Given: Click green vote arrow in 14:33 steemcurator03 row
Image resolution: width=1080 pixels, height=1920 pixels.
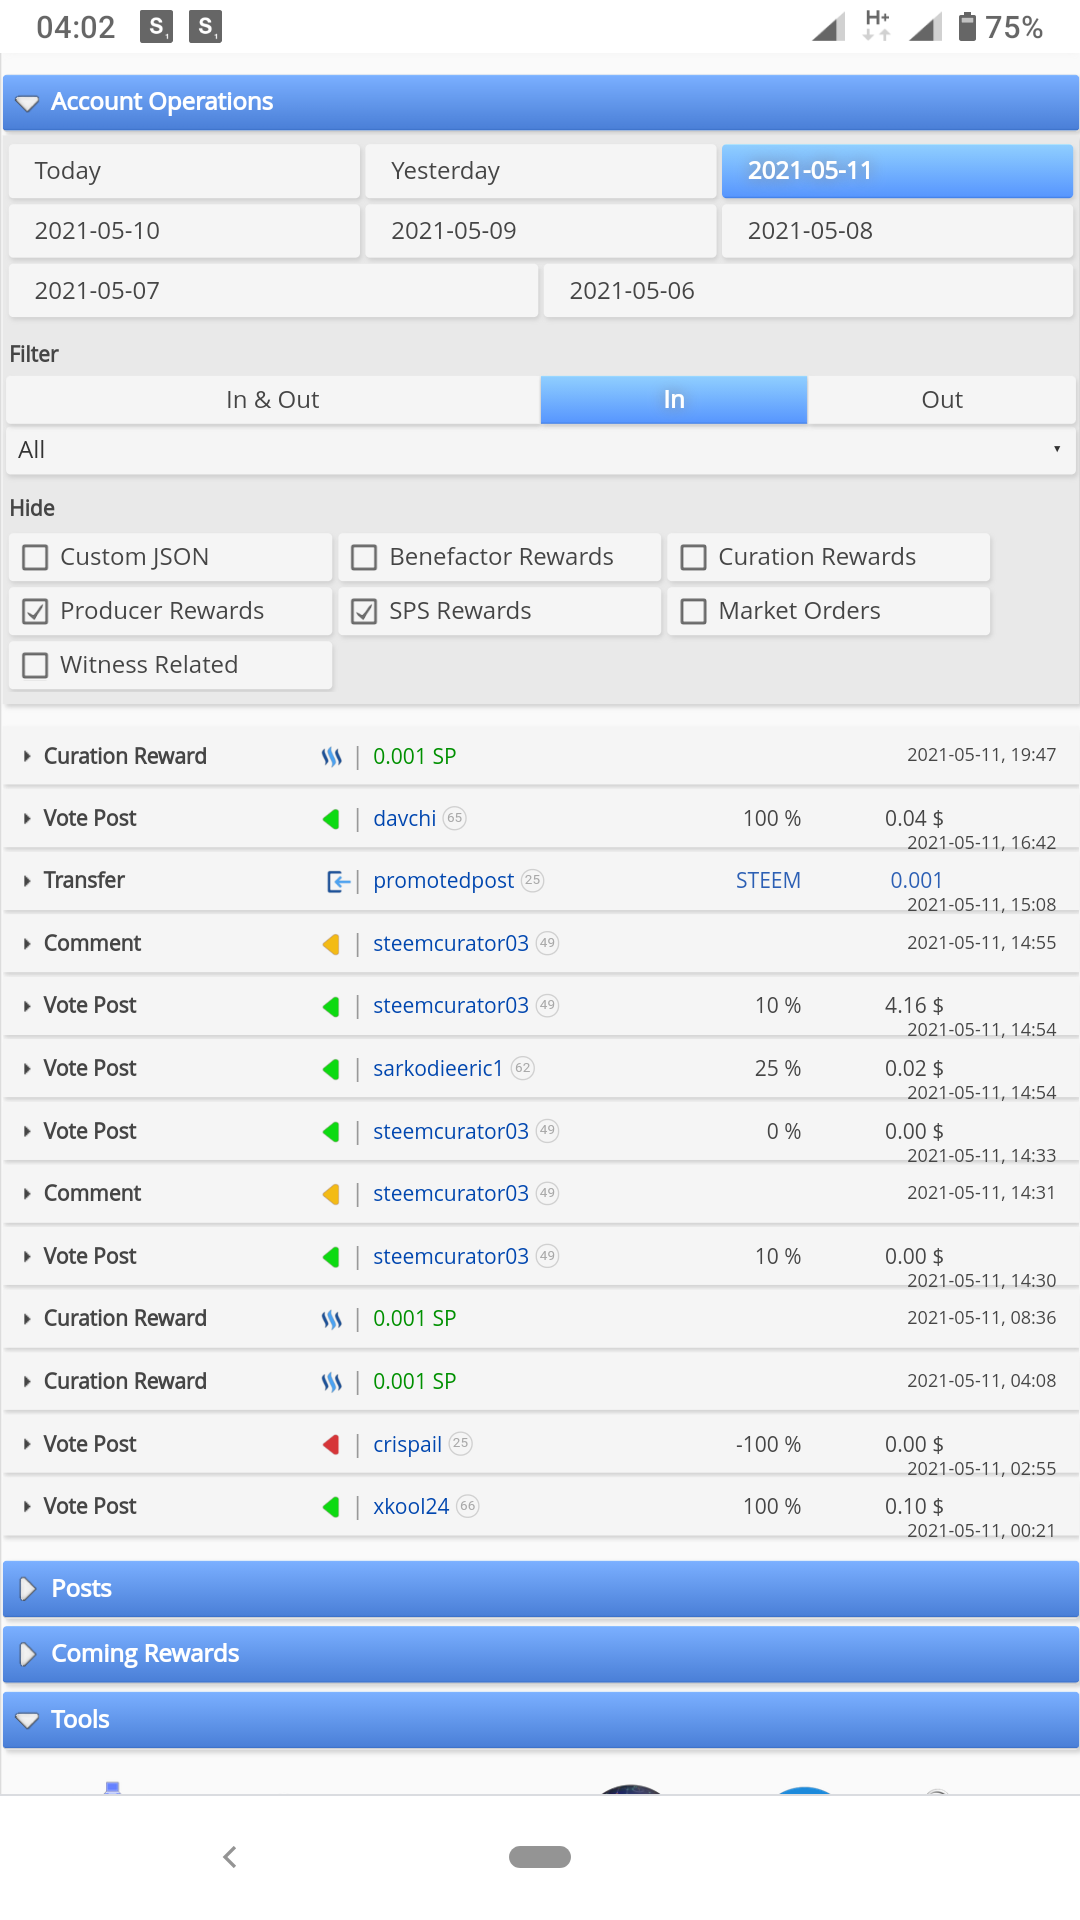Looking at the screenshot, I should tap(331, 1132).
